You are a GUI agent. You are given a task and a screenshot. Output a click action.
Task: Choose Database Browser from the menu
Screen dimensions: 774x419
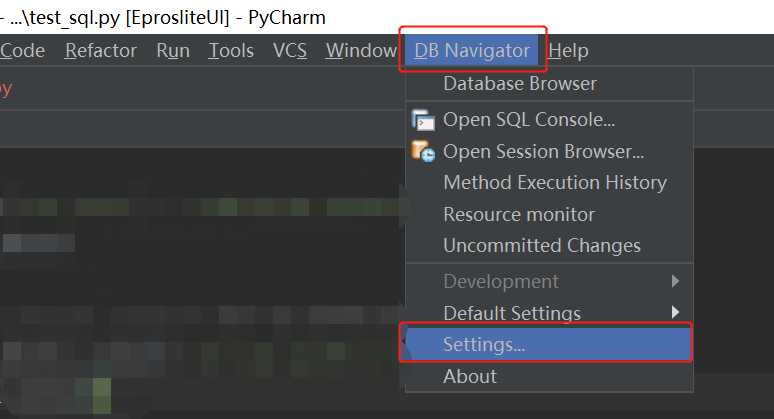[519, 83]
